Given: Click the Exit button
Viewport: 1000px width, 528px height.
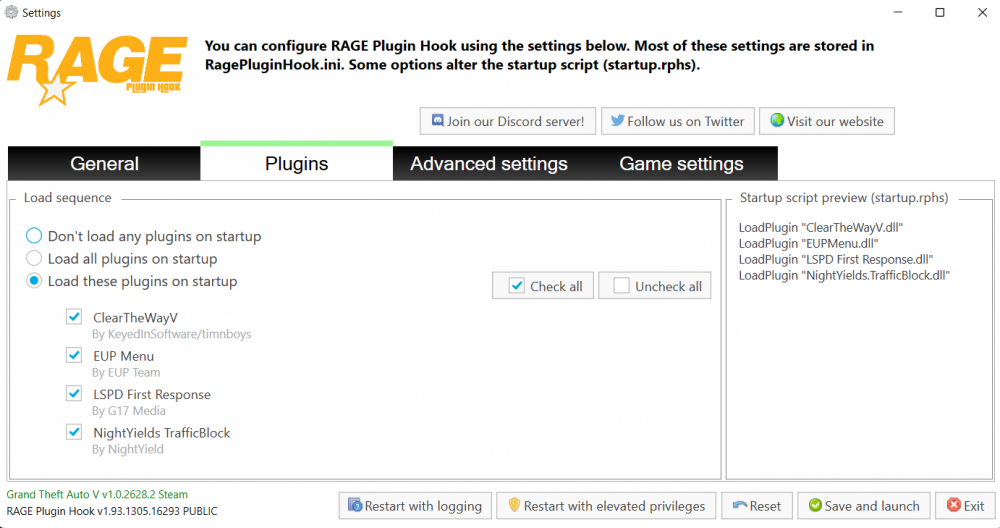Looking at the screenshot, I should 966,506.
